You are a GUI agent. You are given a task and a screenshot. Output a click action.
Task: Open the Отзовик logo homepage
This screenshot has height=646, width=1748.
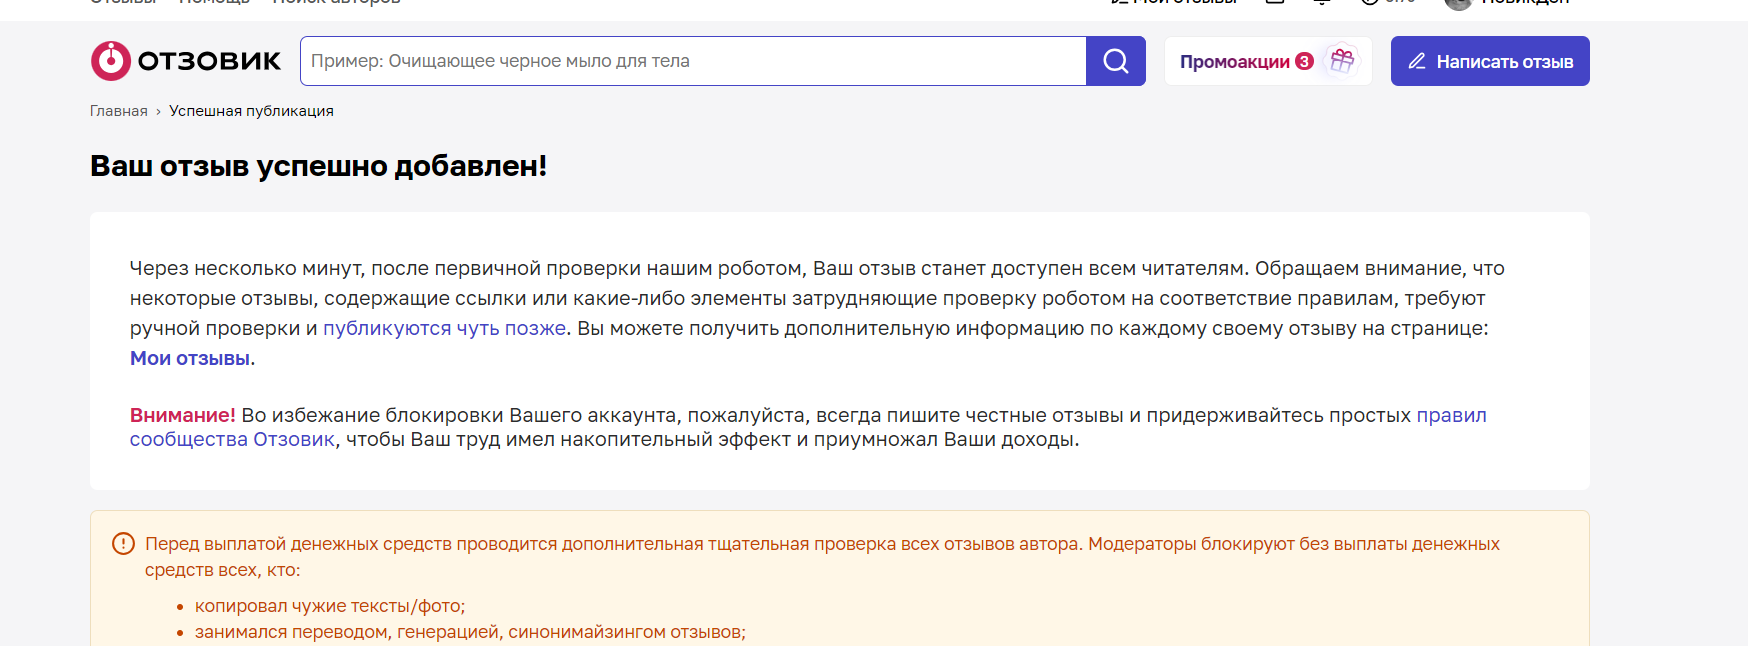pos(186,61)
